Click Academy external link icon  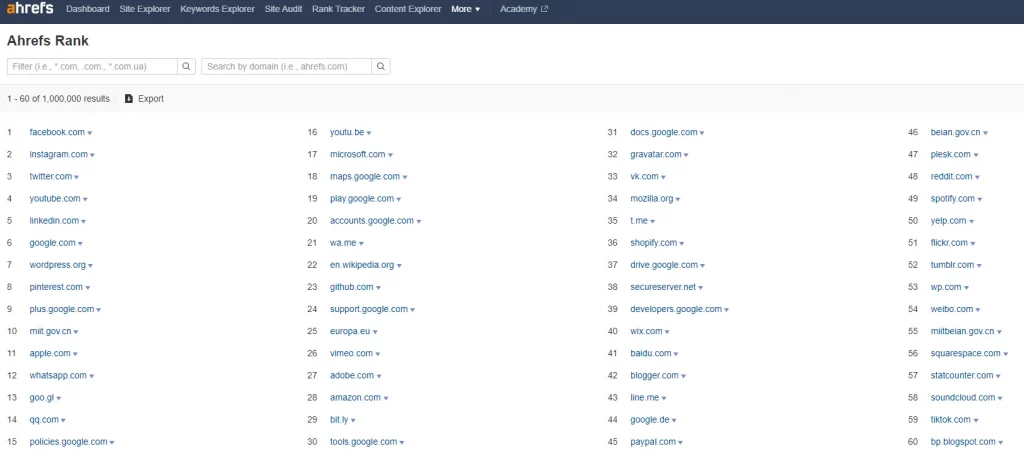tap(545, 9)
